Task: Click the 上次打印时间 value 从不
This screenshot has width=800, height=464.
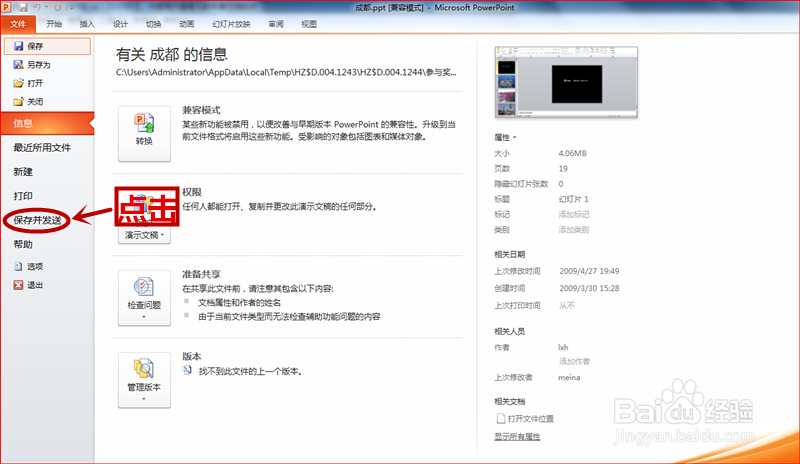Action: [566, 305]
